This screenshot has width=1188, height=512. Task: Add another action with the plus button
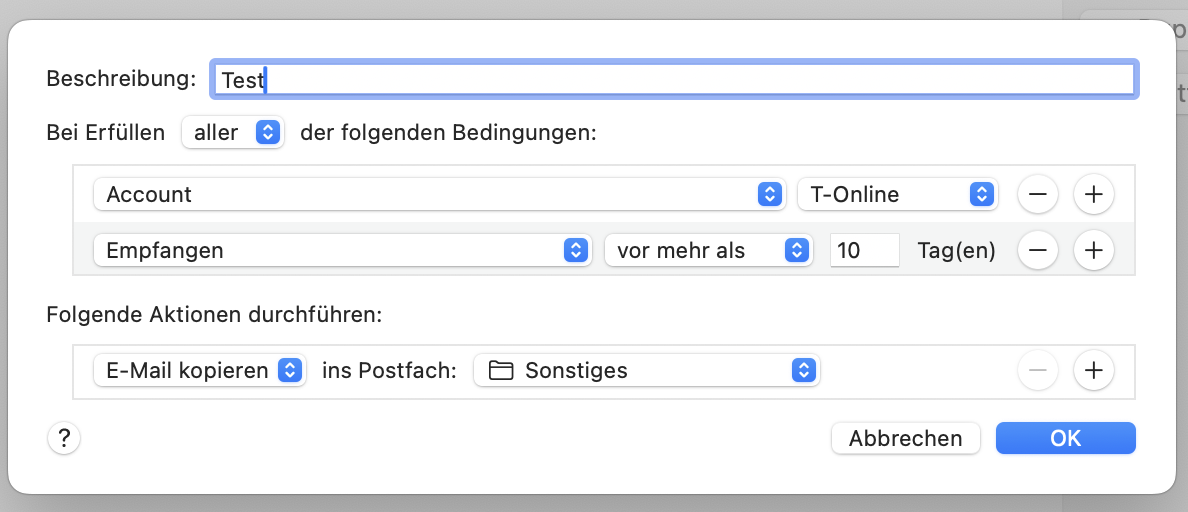click(1093, 371)
